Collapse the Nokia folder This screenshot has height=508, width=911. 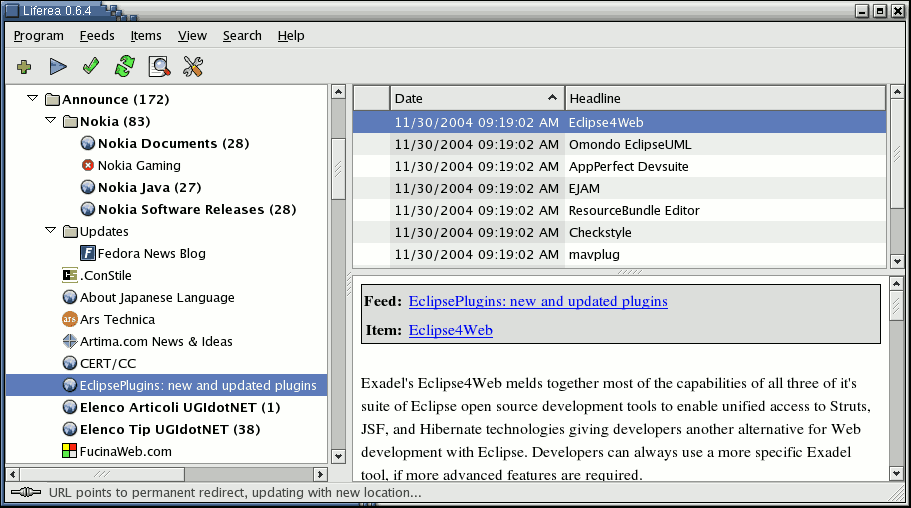[51, 120]
